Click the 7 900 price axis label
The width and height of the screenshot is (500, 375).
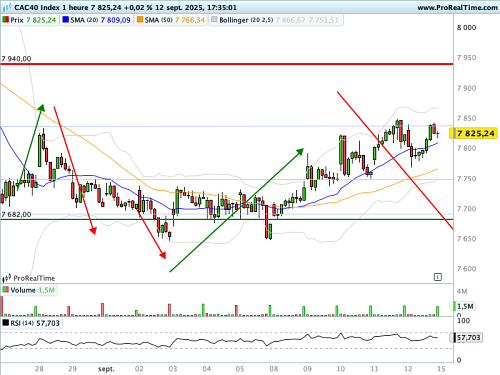click(466, 88)
